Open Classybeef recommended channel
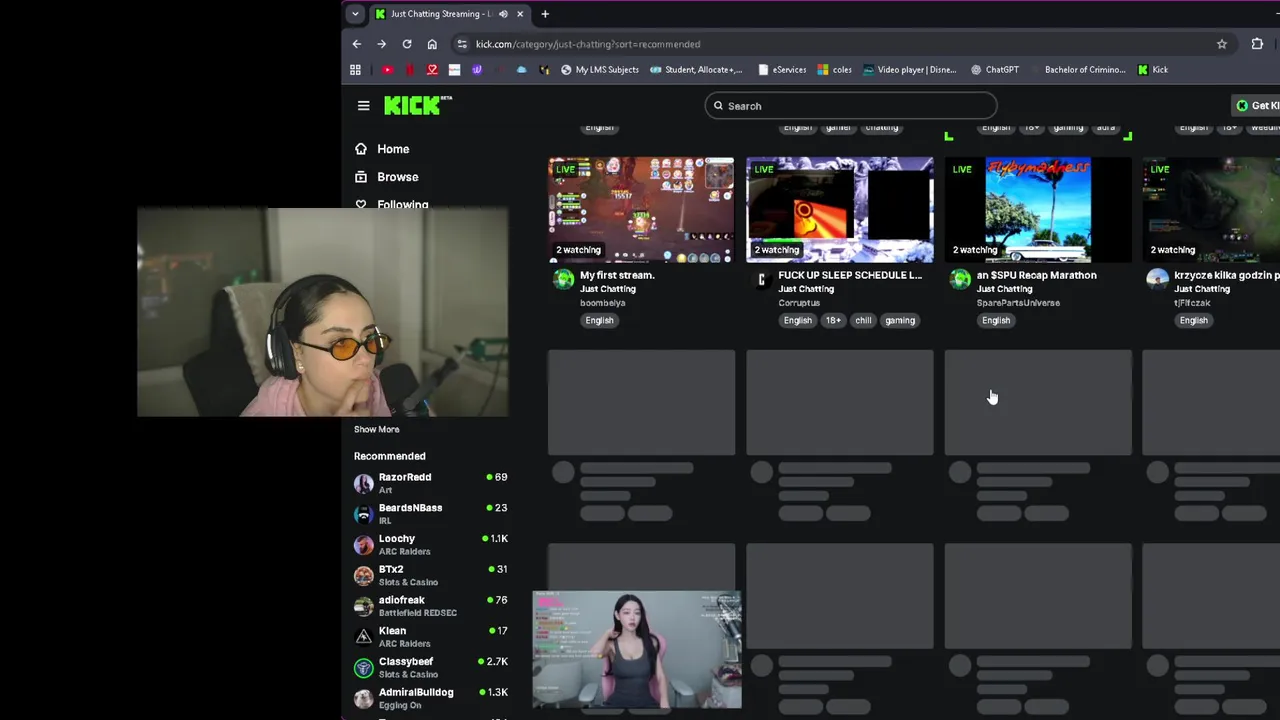The width and height of the screenshot is (1280, 720). 430,667
